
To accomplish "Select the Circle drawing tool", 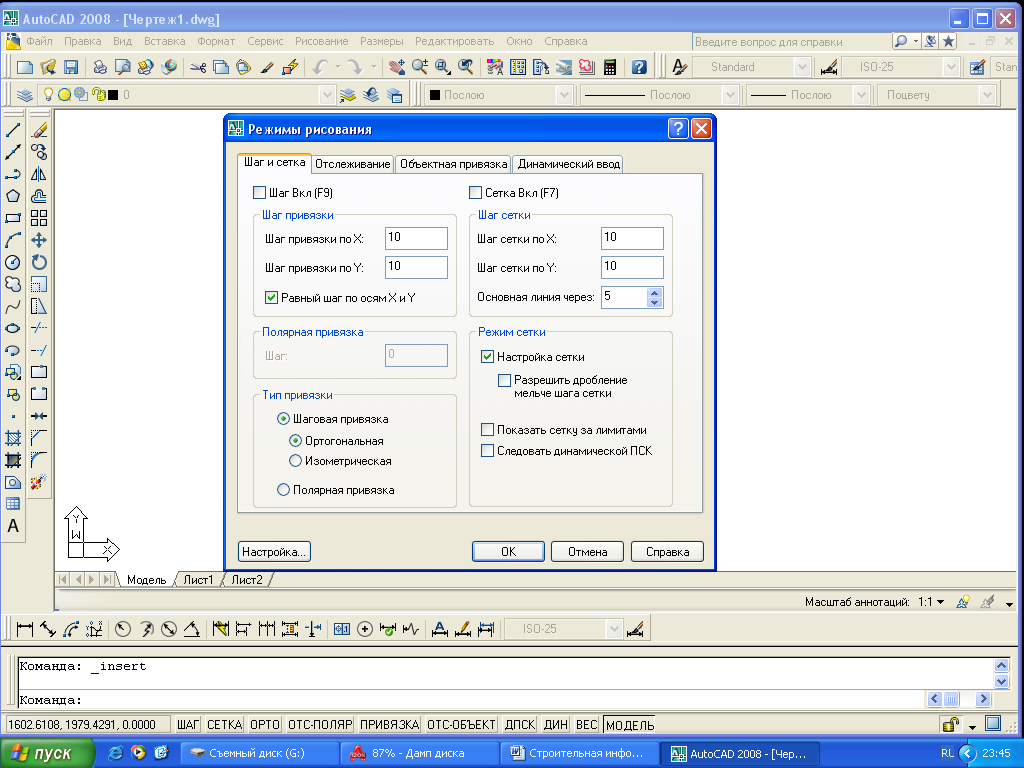I will [x=13, y=263].
